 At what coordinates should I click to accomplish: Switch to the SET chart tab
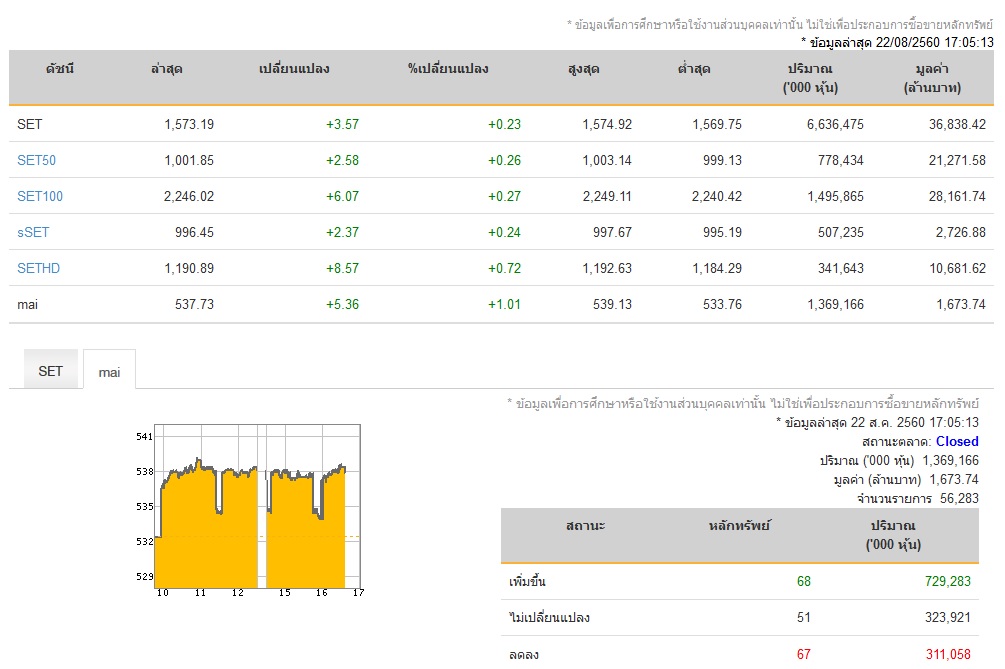(51, 370)
